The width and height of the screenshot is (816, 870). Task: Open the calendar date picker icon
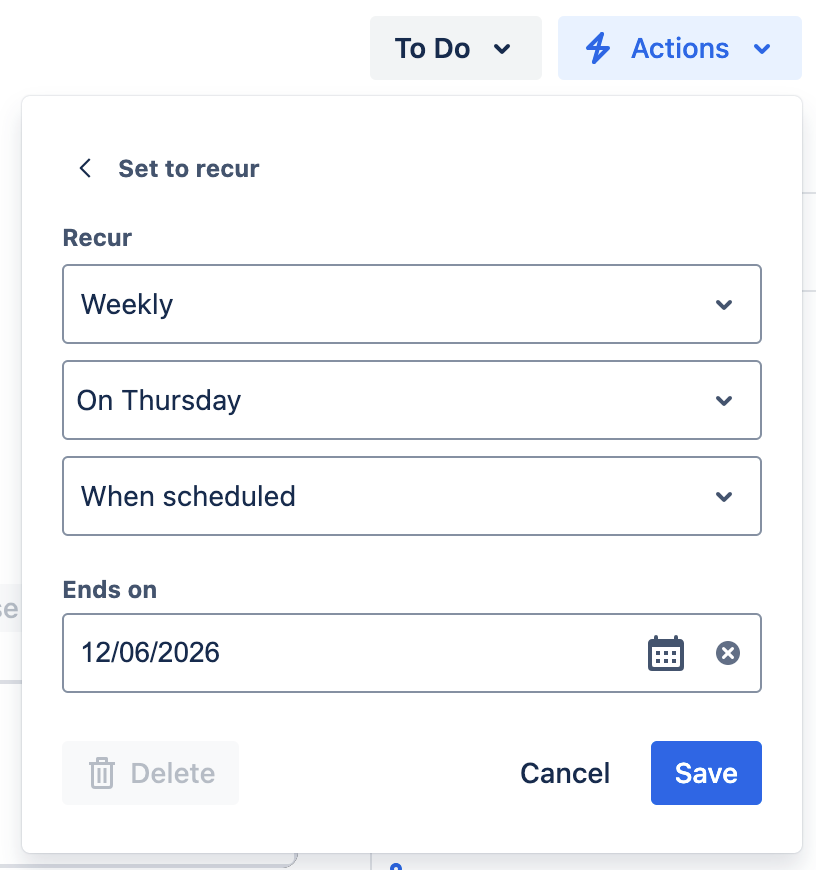666,653
